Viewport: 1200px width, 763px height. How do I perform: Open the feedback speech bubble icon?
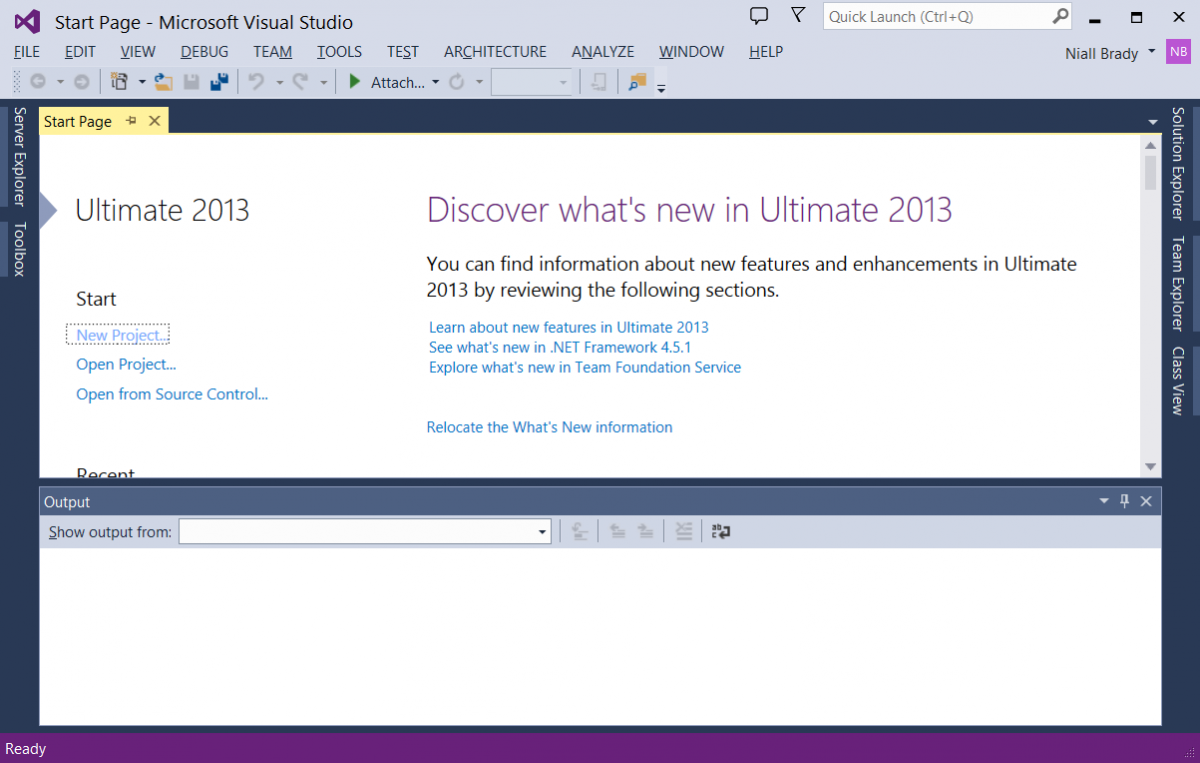pos(759,16)
